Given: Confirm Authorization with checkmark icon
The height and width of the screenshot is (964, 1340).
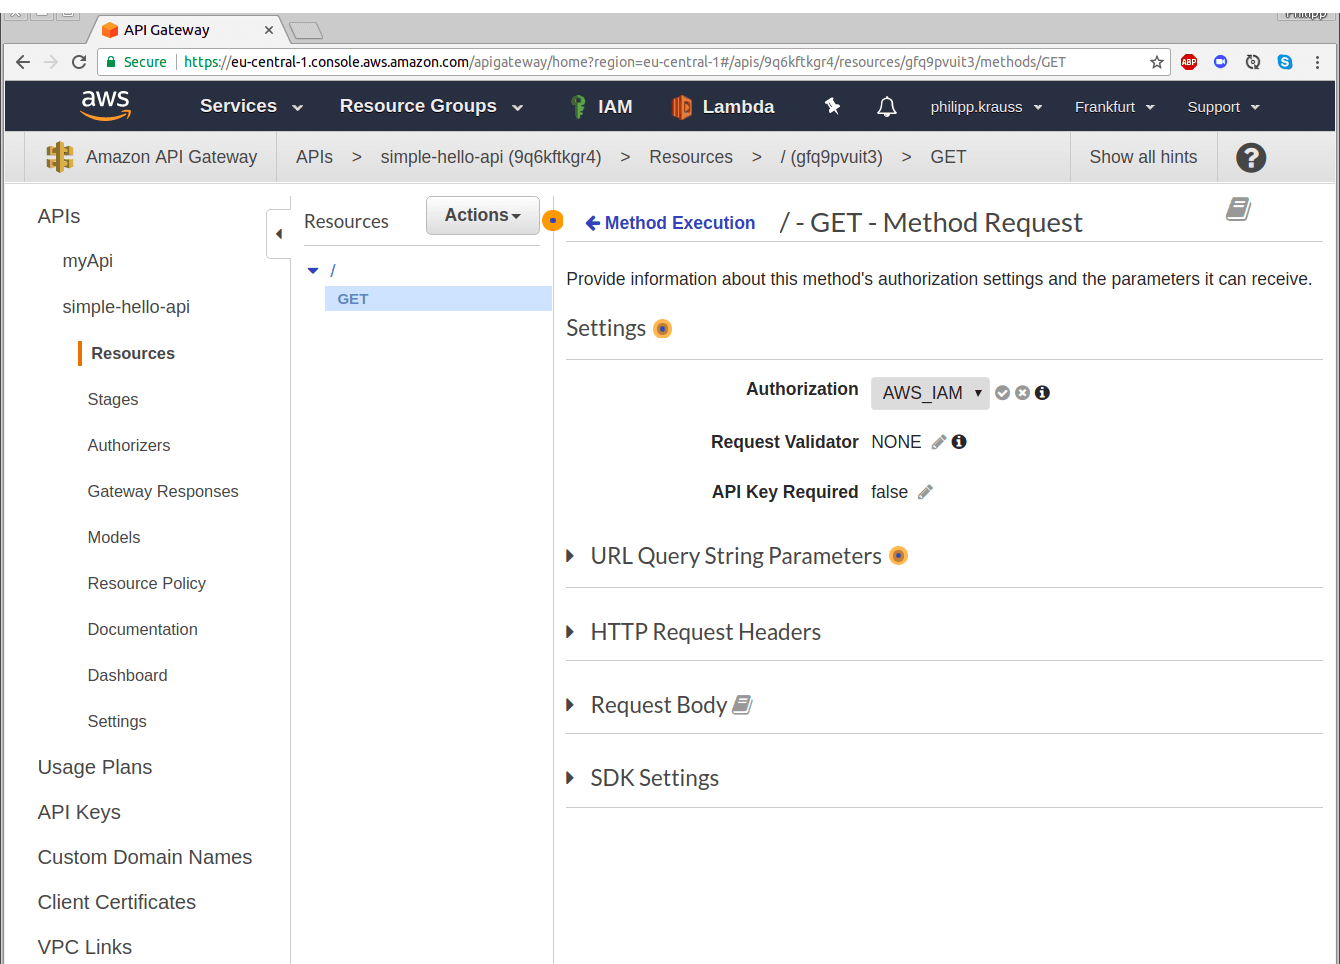Looking at the screenshot, I should [x=1002, y=393].
